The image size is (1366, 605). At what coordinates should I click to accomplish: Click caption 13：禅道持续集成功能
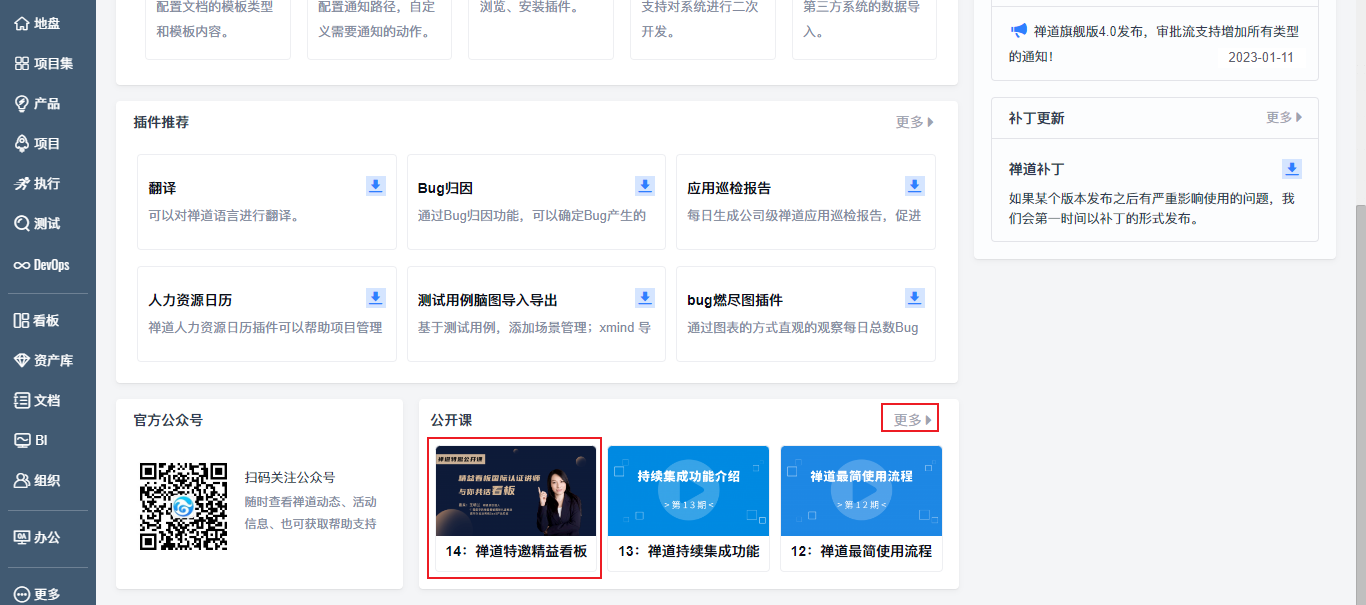pos(688,551)
